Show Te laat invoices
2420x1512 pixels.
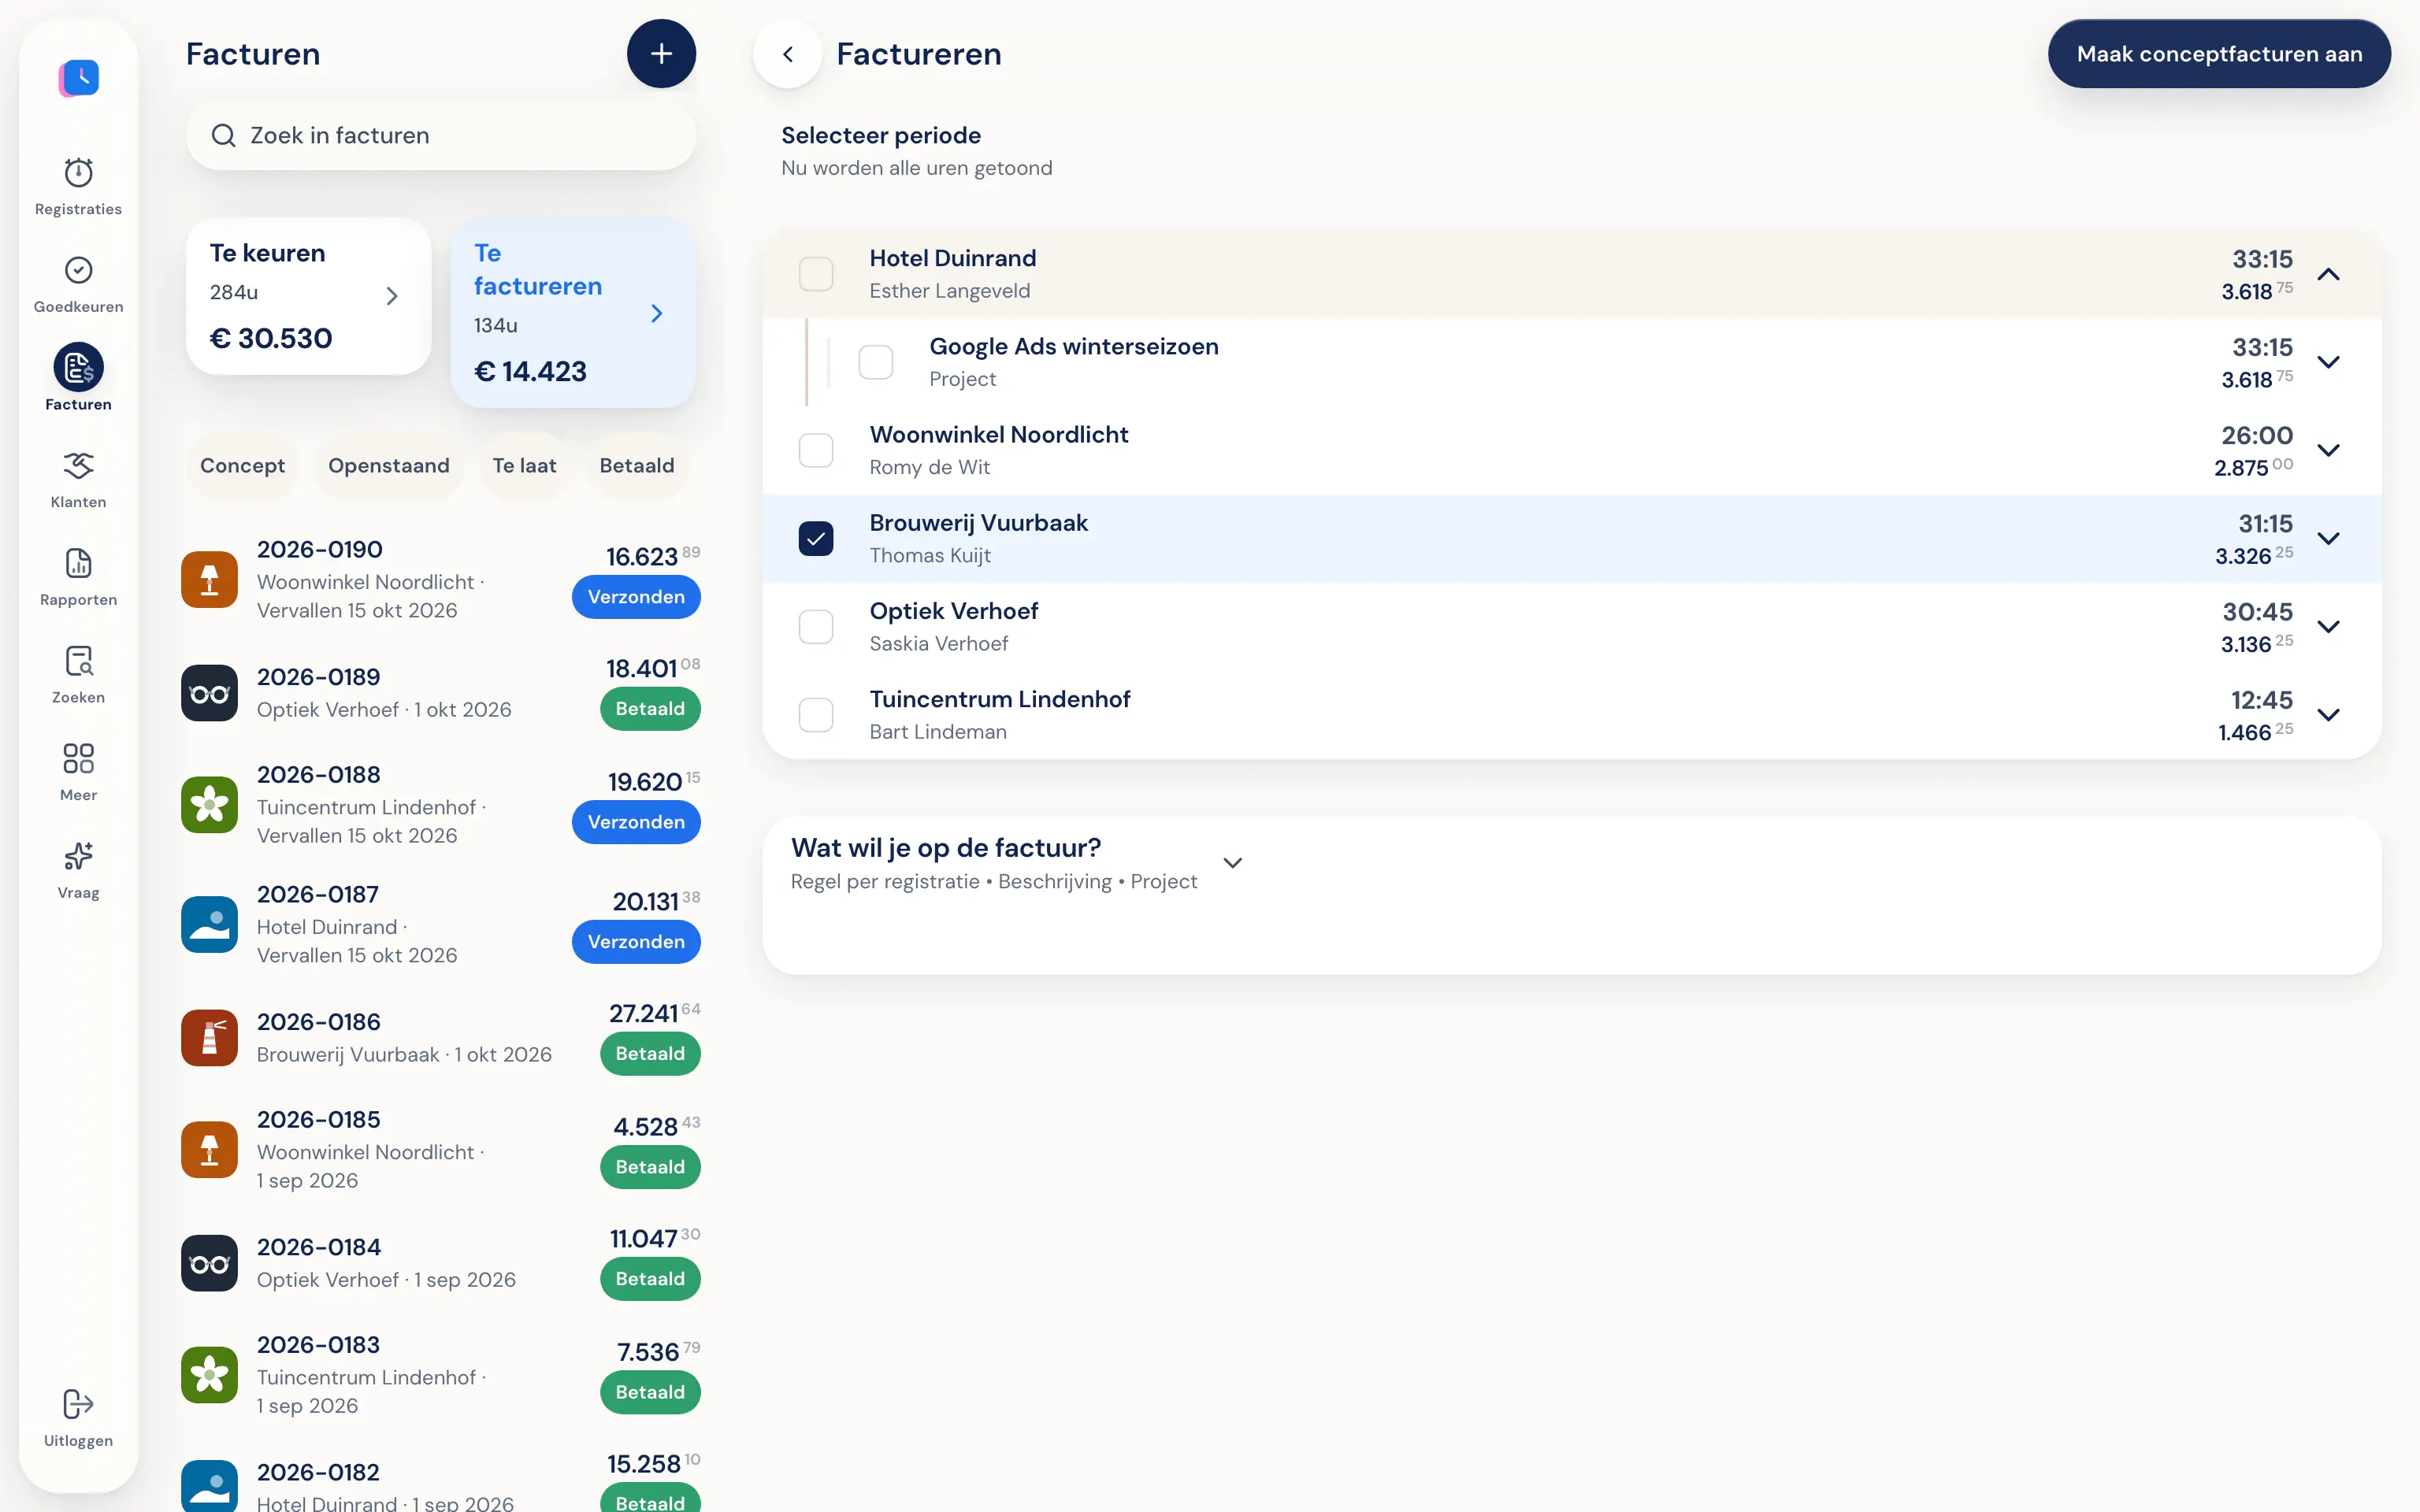(x=524, y=465)
